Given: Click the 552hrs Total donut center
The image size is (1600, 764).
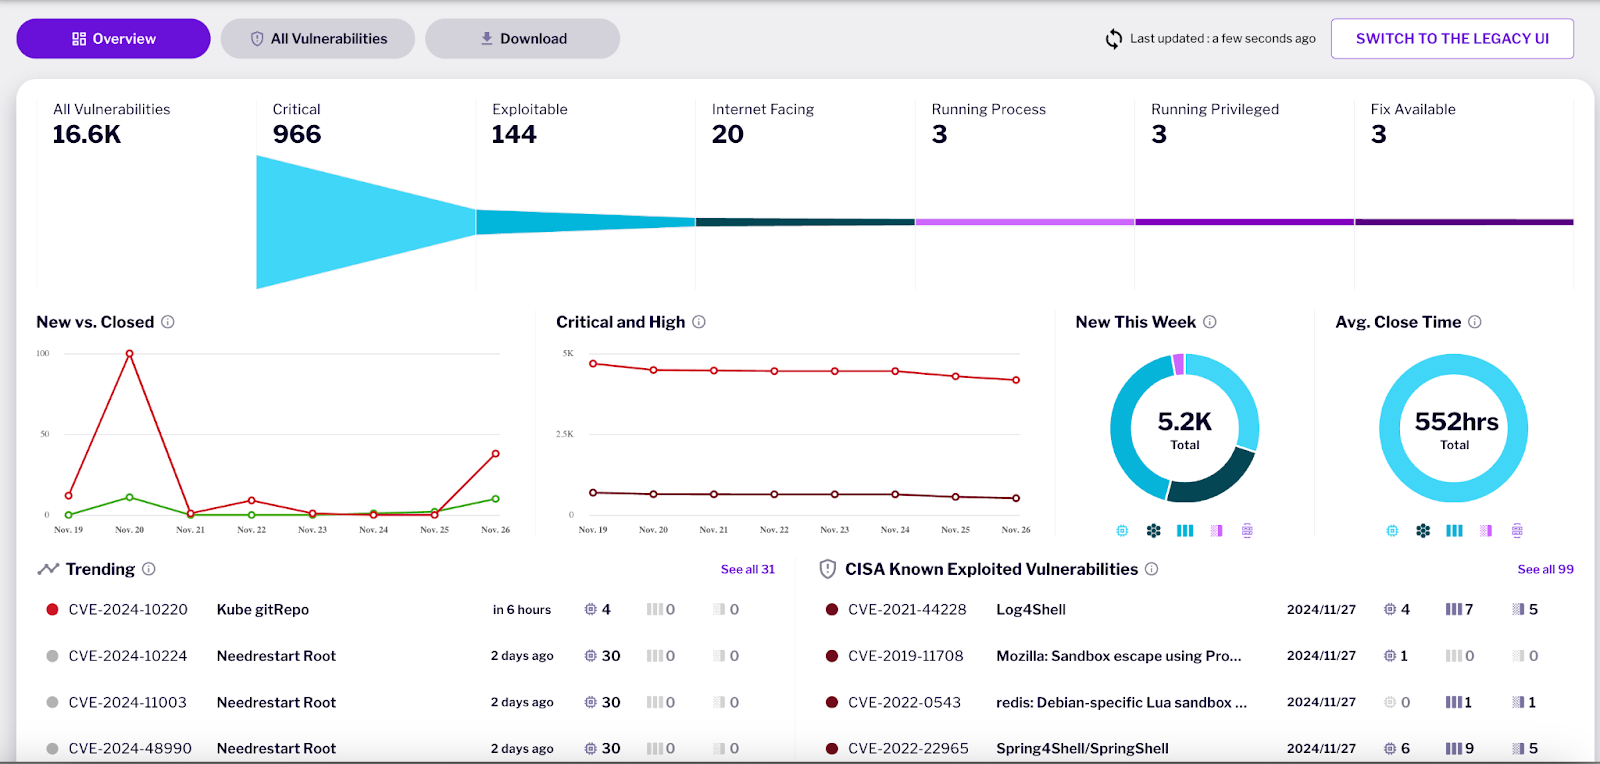Looking at the screenshot, I should 1455,429.
